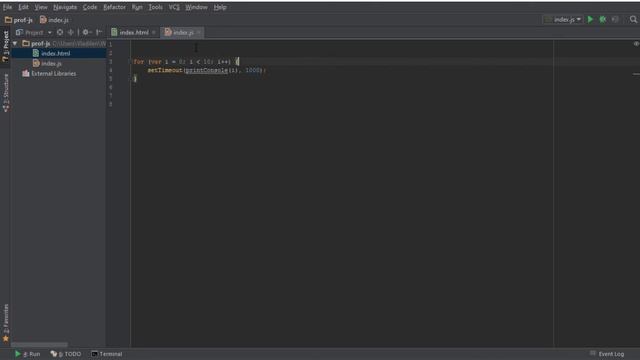Viewport: 640px width, 360px height.
Task: Open the Event Log
Action: (607, 354)
